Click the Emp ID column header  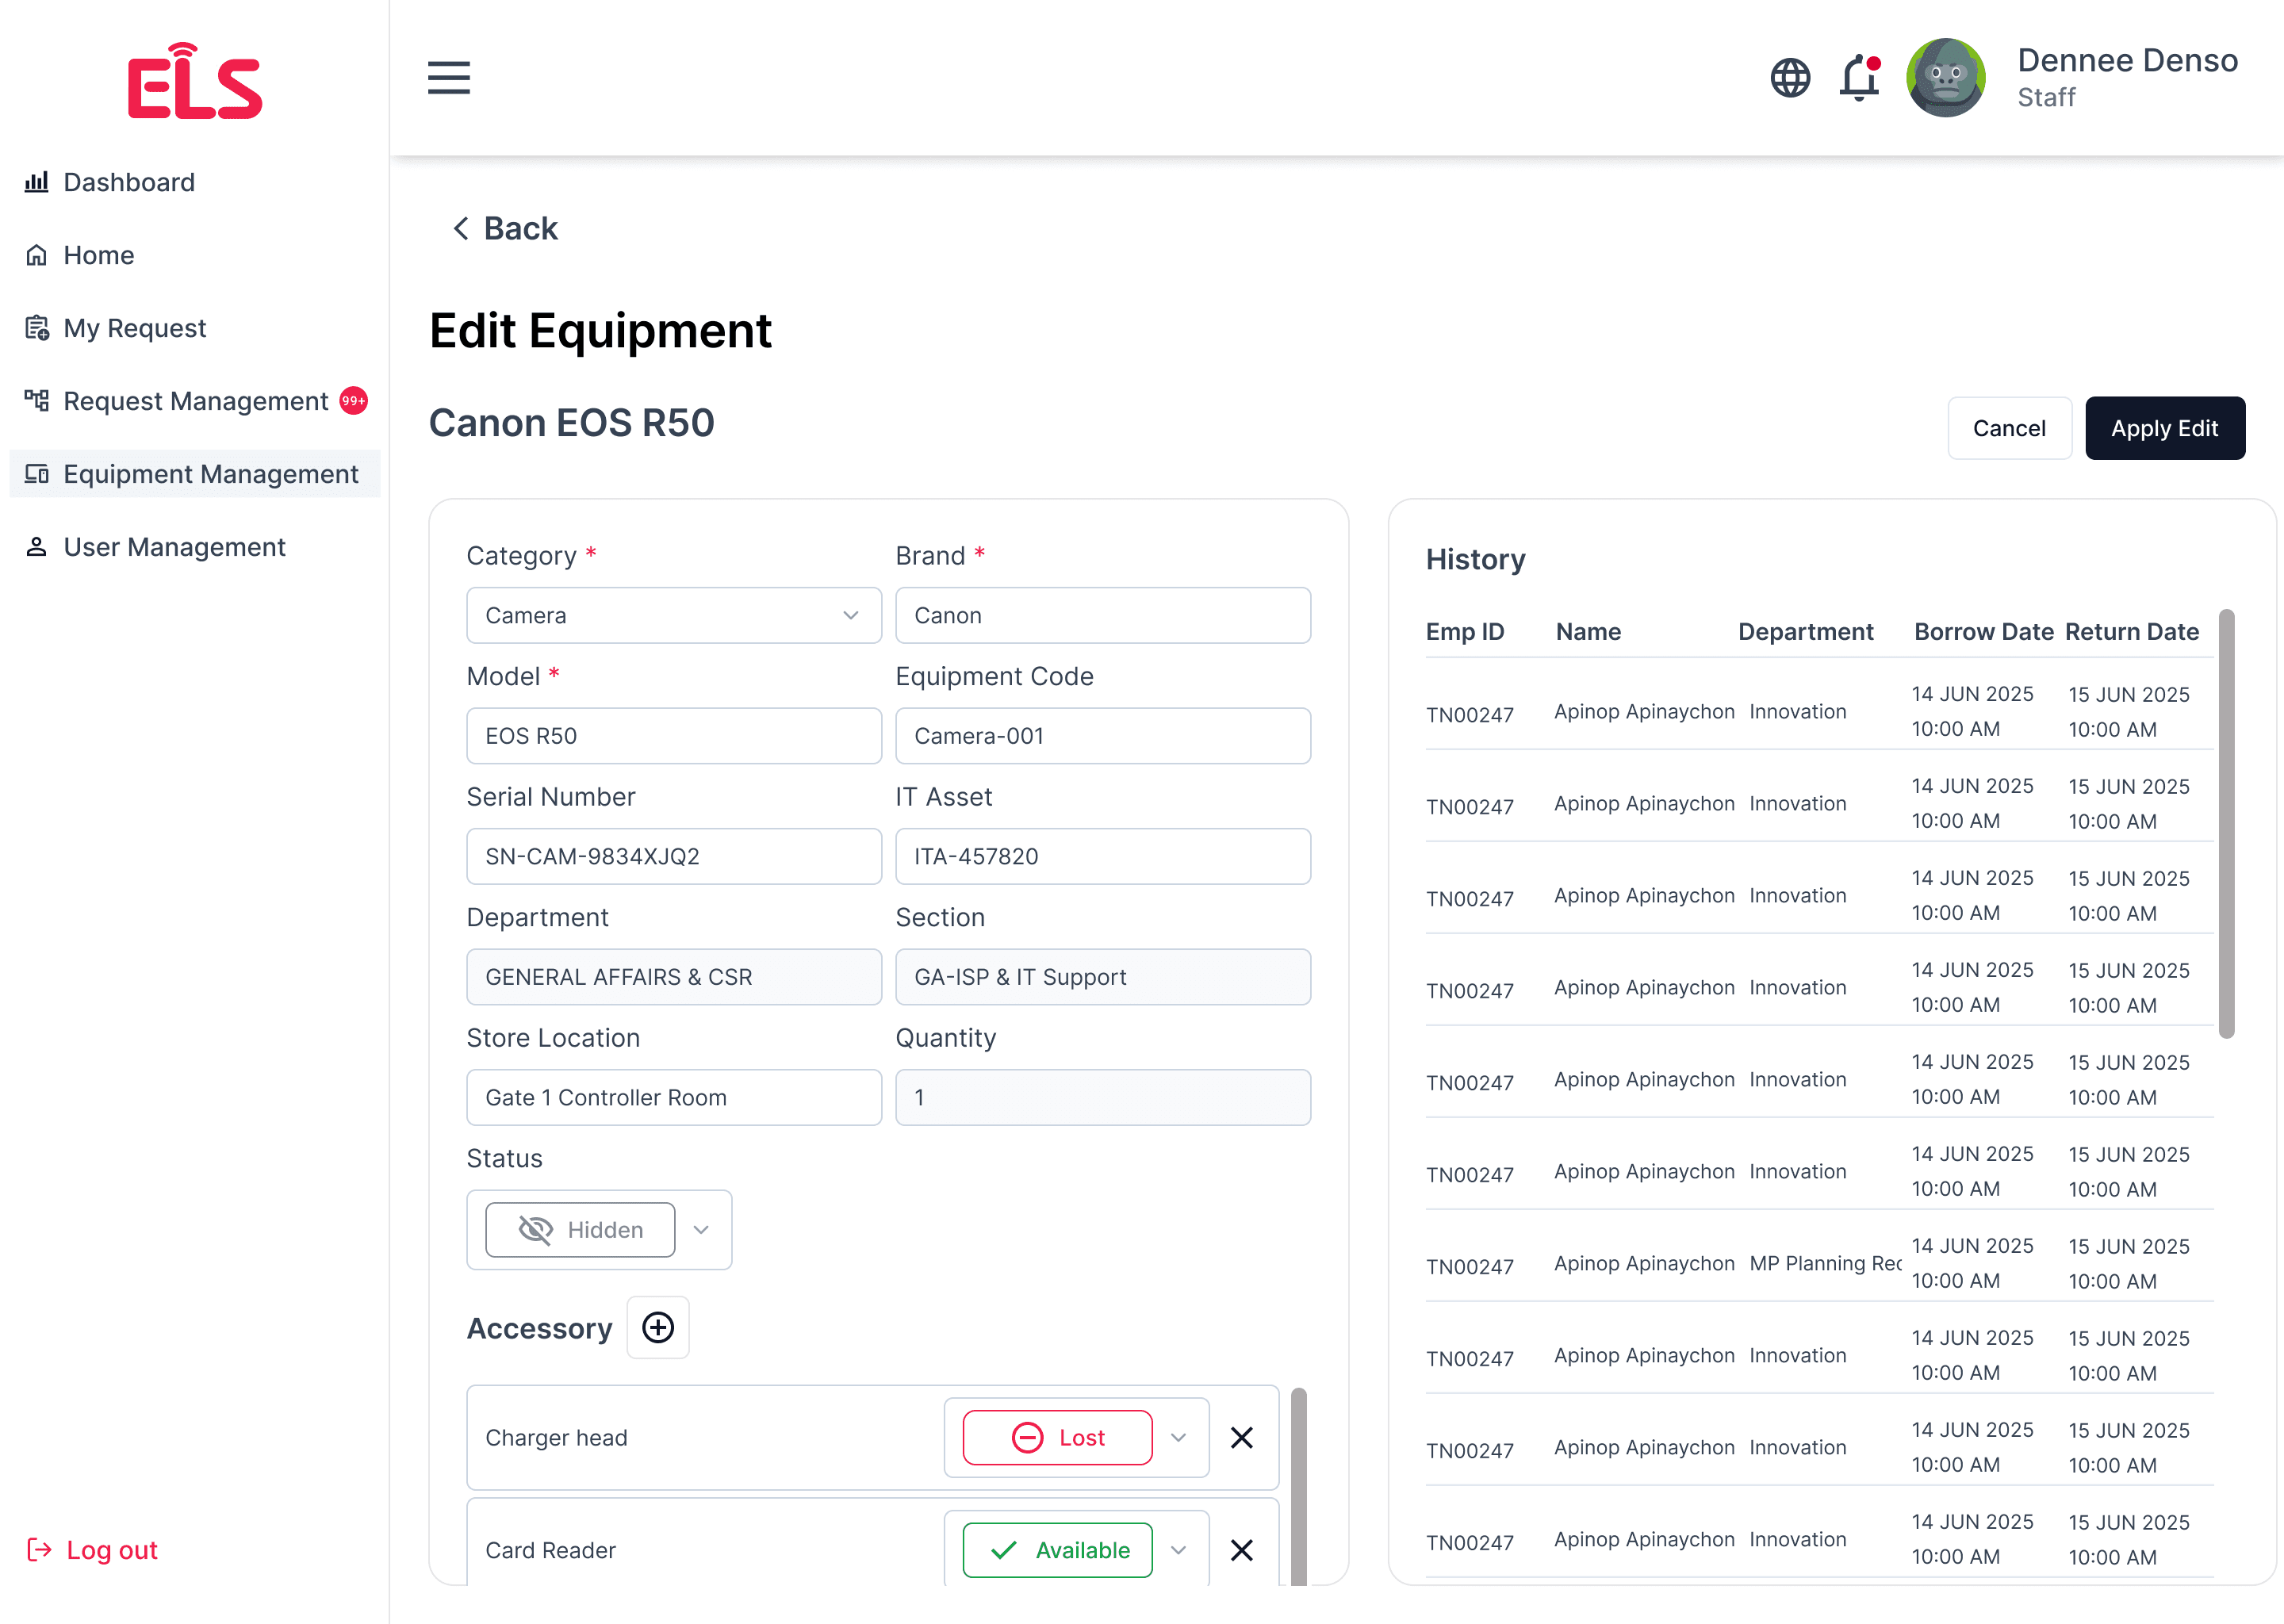pyautogui.click(x=1465, y=632)
